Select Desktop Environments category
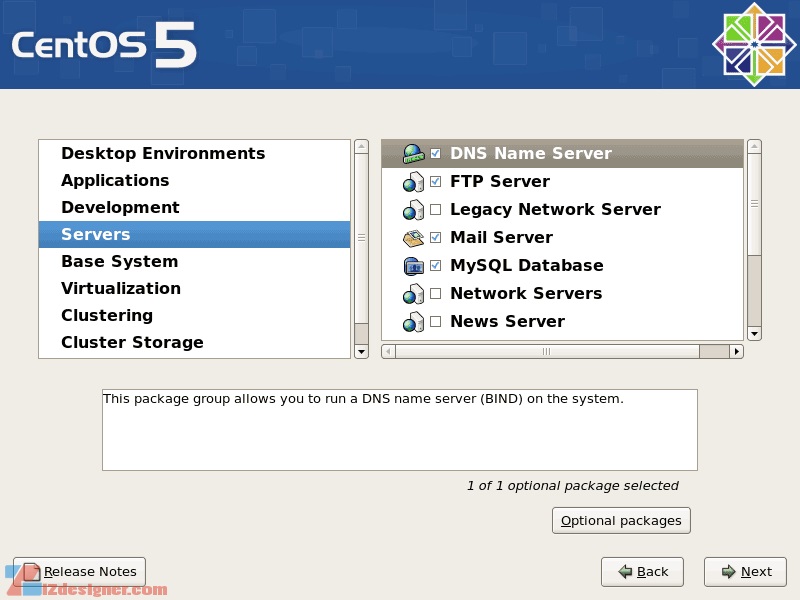800x600 pixels. pos(194,154)
